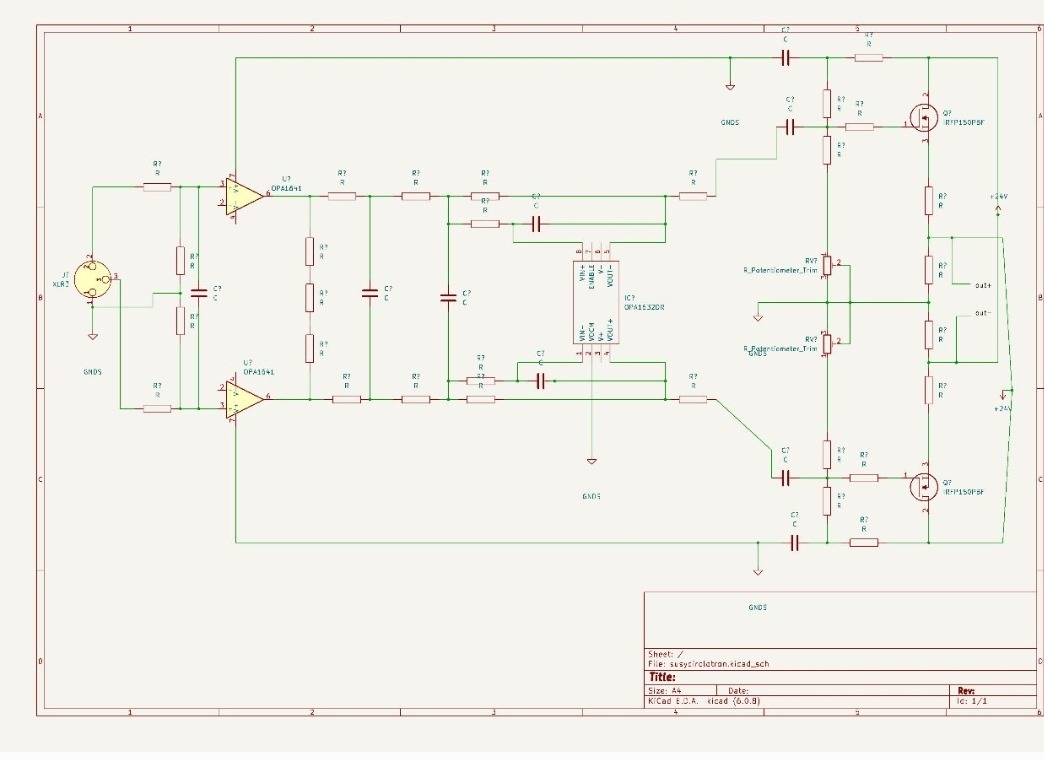Select the lower OPA1641 value label
The width and height of the screenshot is (1044, 760).
click(258, 372)
